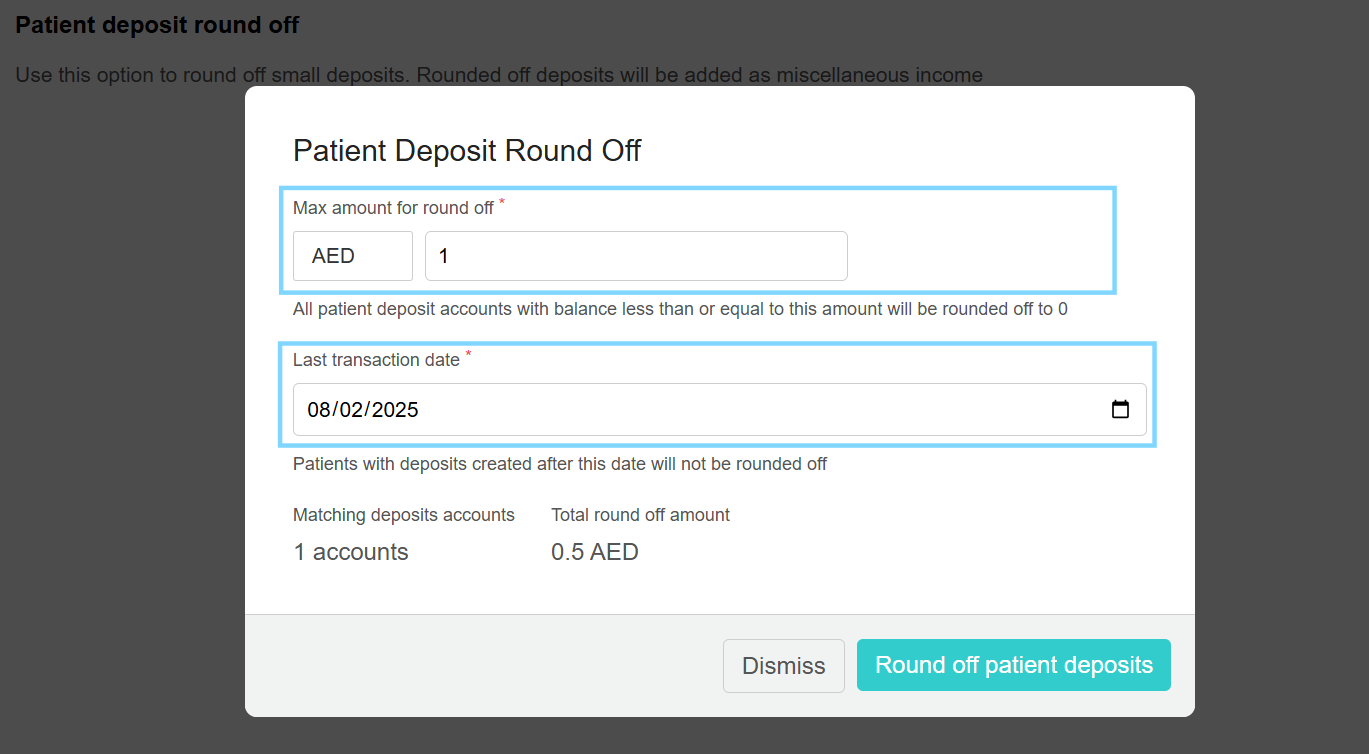Click the miscellaneous income description text
Viewport: 1369px width, 754px height.
(x=499, y=75)
